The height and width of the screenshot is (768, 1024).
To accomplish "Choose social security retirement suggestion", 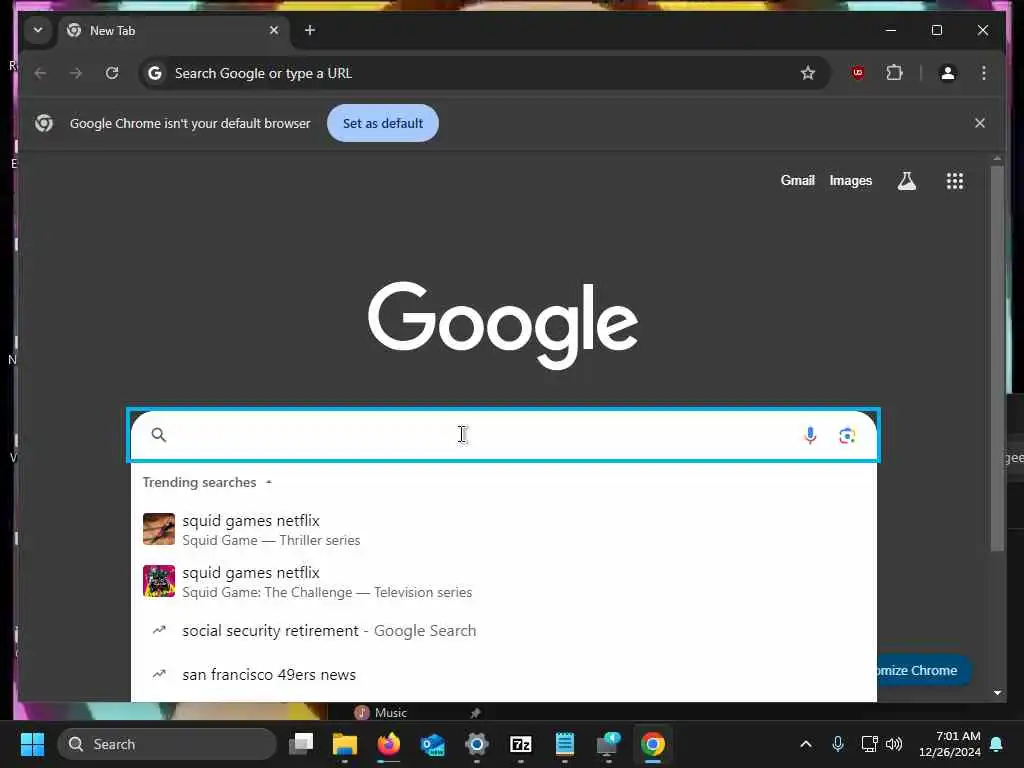I will click(504, 631).
